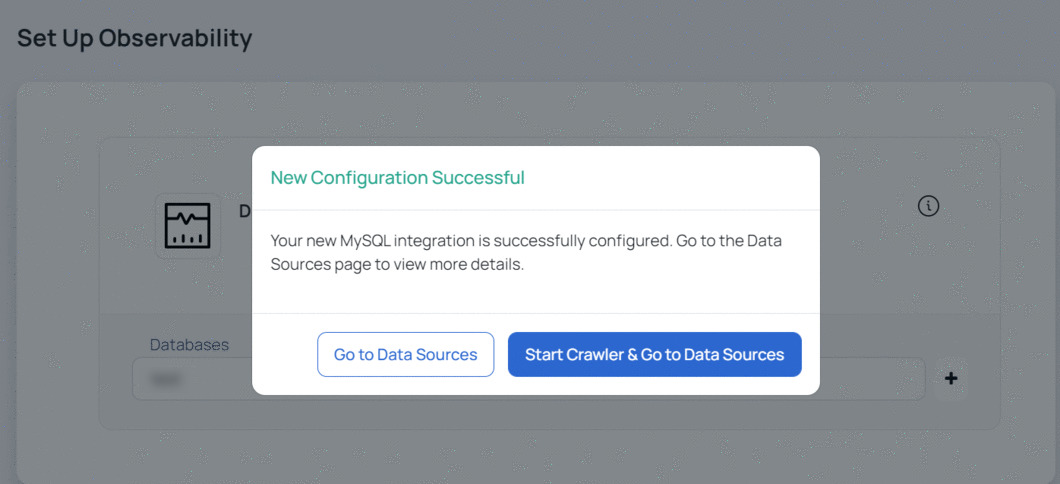
Task: Add a database with the plus icon
Action: (x=950, y=379)
